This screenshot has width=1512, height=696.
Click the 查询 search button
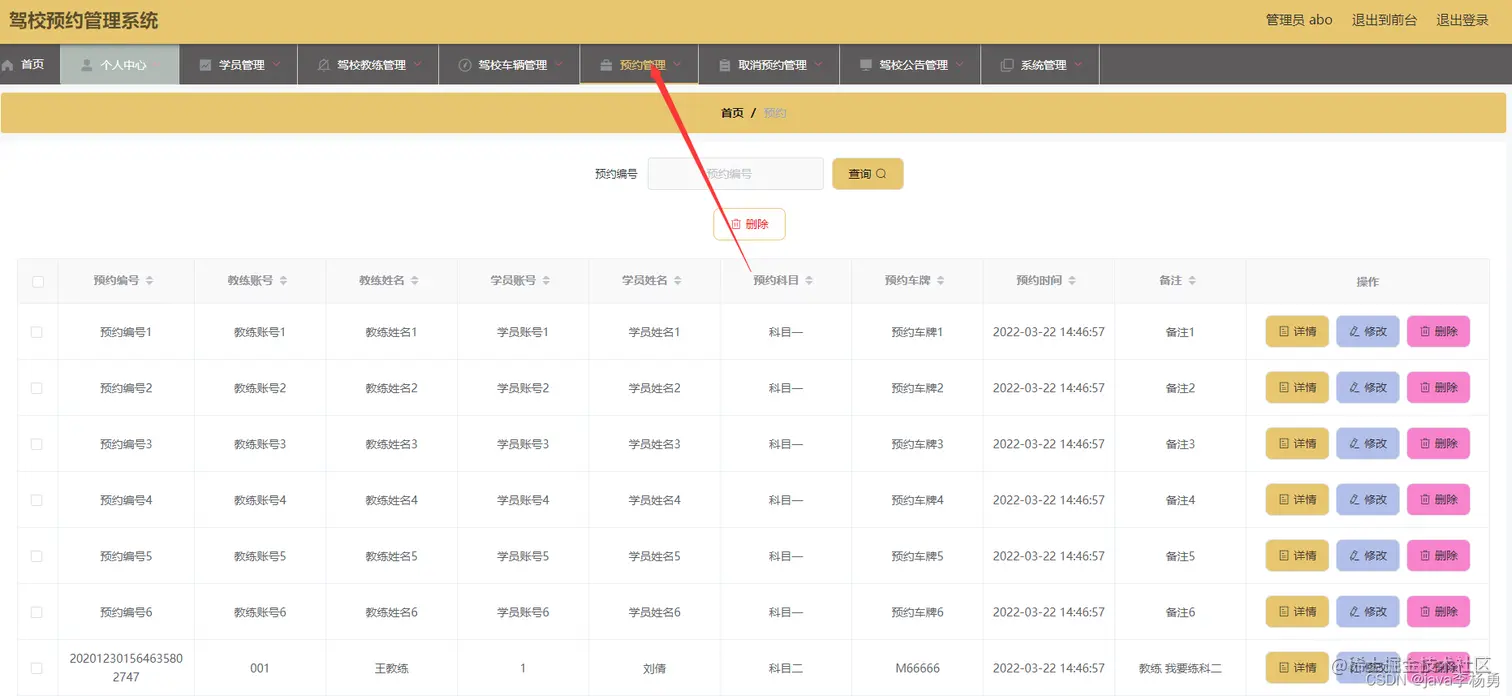[868, 174]
